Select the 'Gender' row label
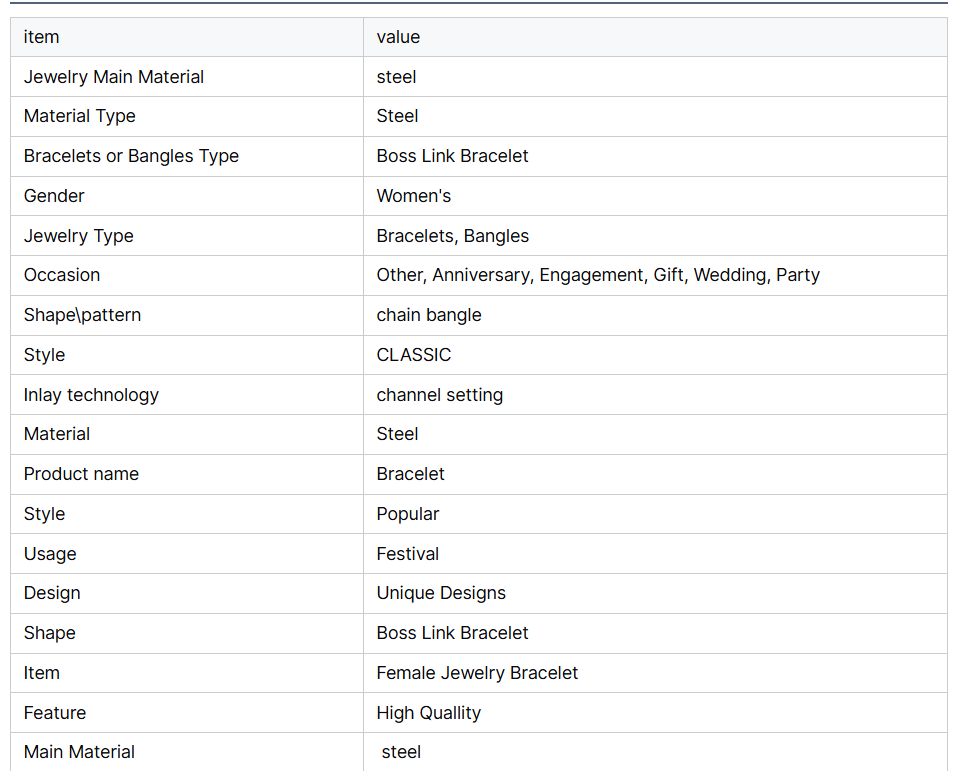 tap(54, 196)
